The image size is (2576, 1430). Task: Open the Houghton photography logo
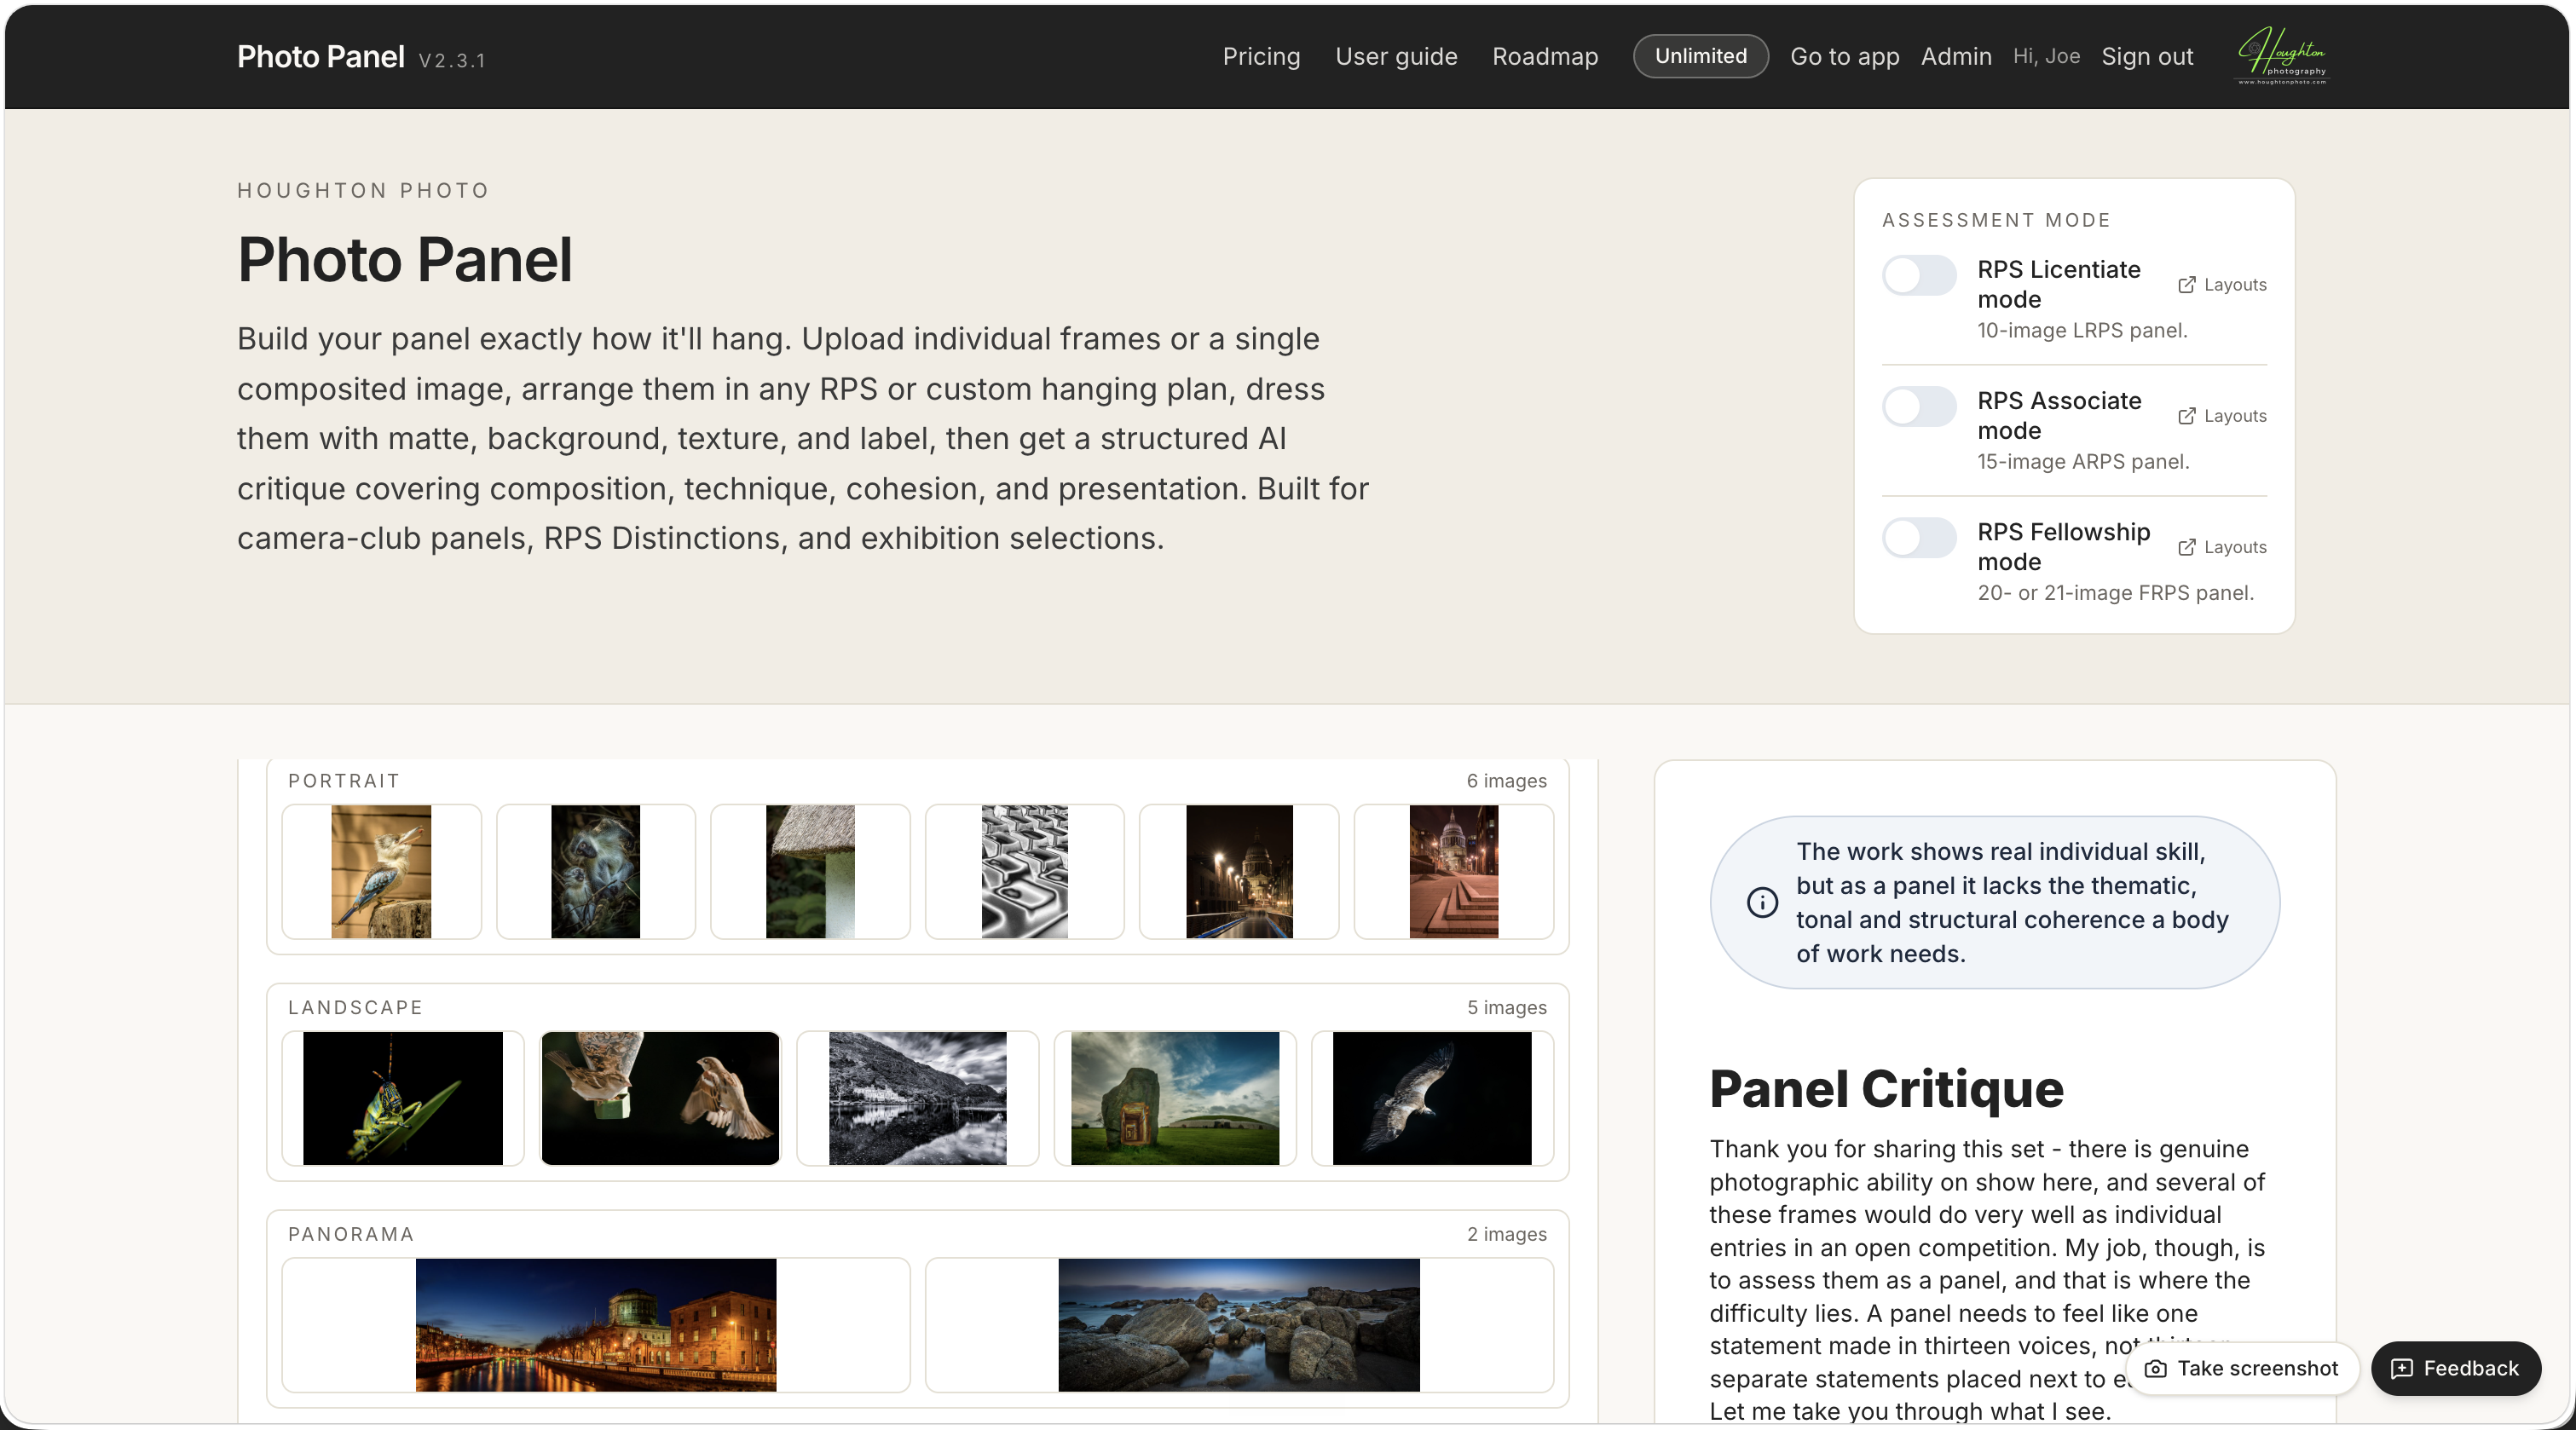[2283, 56]
